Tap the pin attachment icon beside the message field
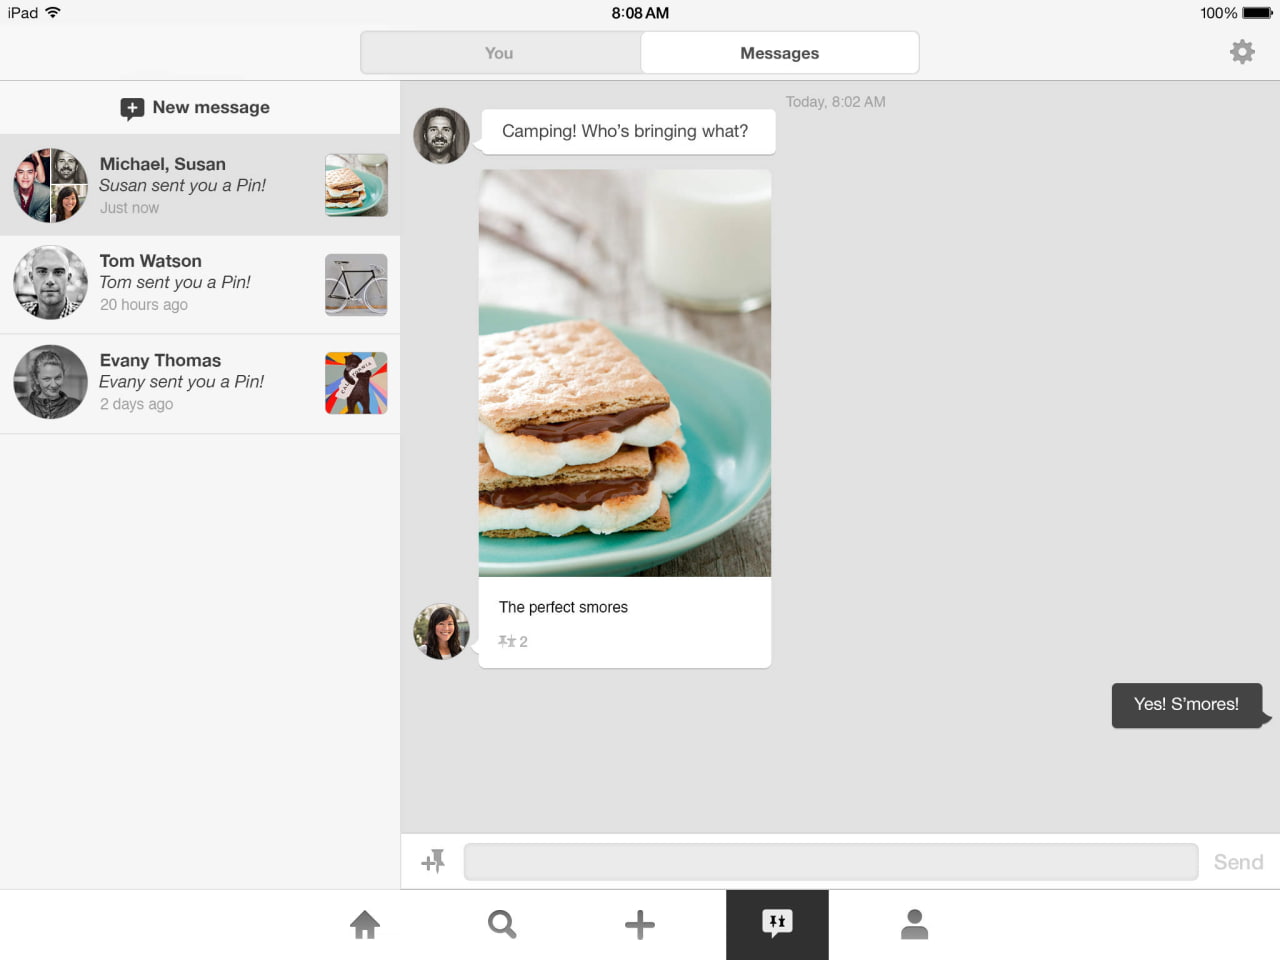 pyautogui.click(x=432, y=860)
